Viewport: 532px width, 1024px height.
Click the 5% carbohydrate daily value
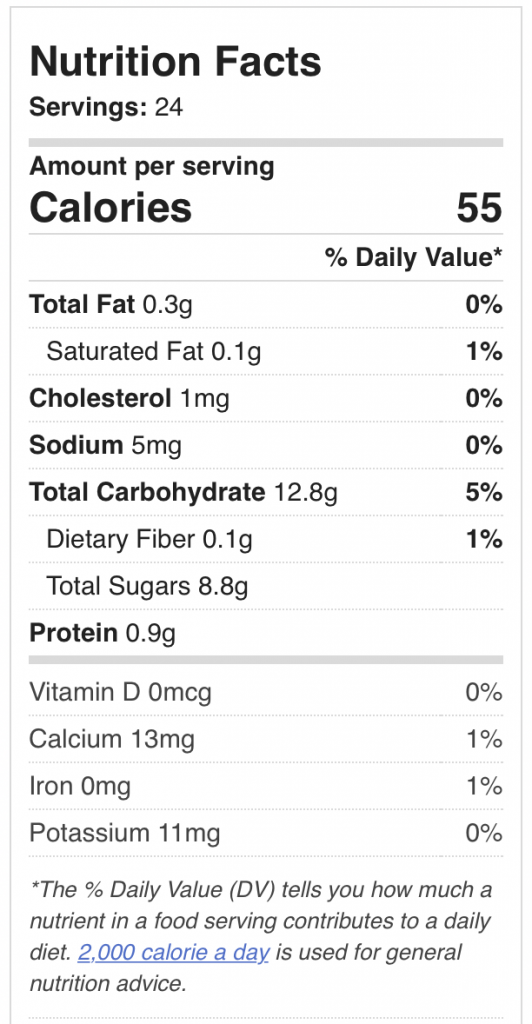point(484,492)
